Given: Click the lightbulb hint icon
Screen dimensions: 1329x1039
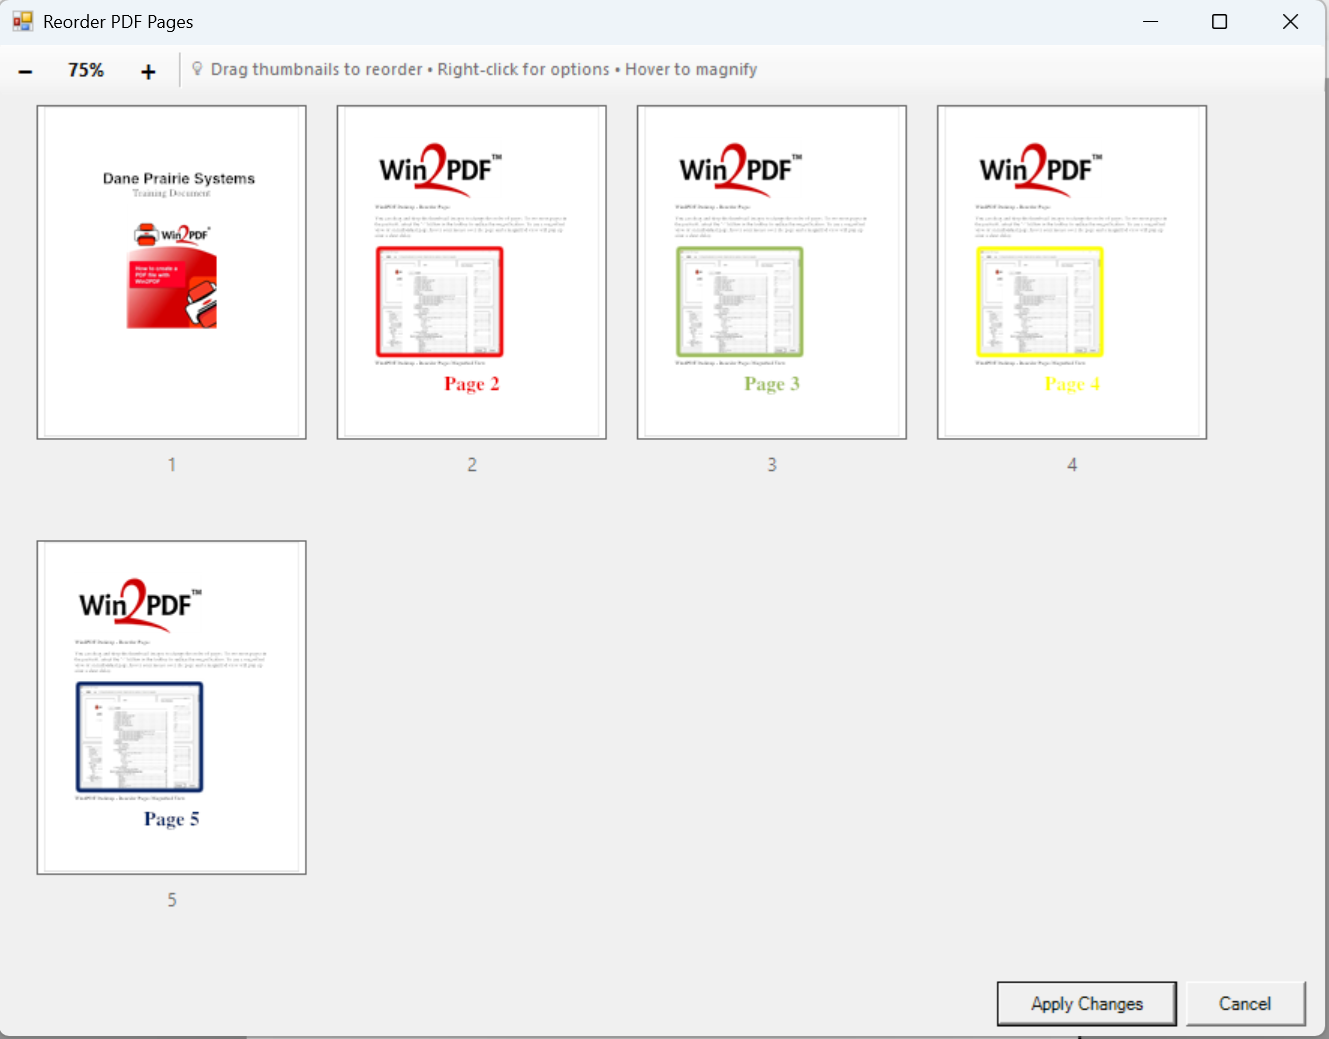Looking at the screenshot, I should tap(197, 69).
